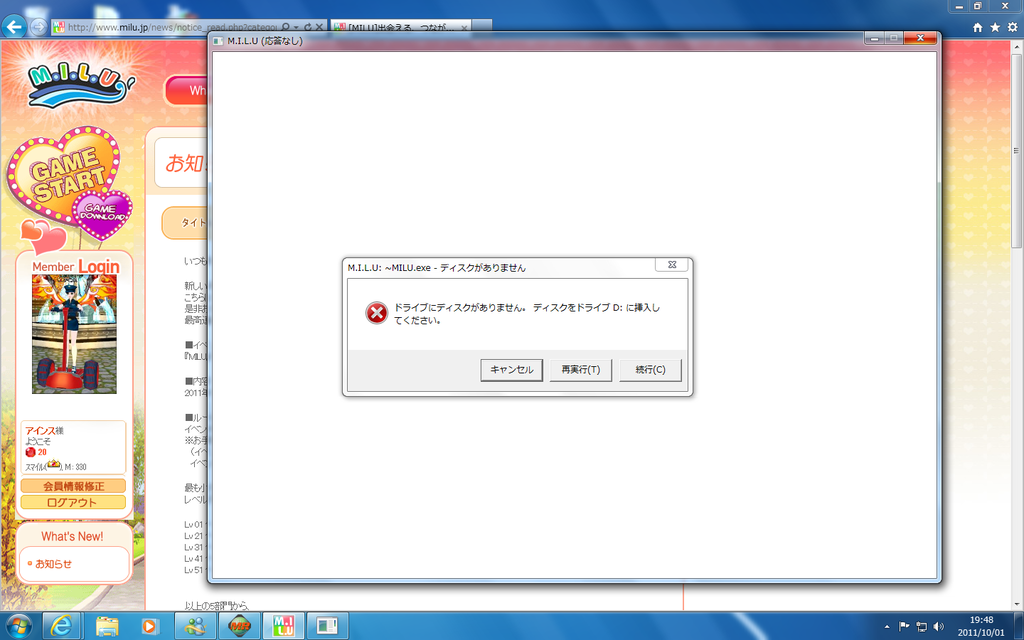Click the ログアウト logout button

(x=73, y=502)
